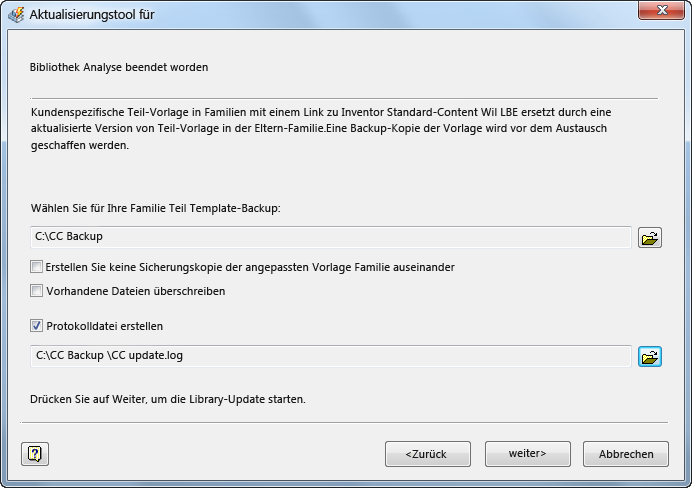Image resolution: width=692 pixels, height=488 pixels.
Task: Browse folder for template backup path
Action: [x=650, y=238]
